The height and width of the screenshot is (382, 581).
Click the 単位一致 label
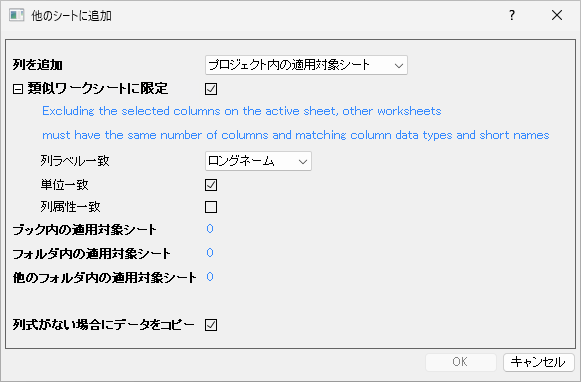[64, 185]
